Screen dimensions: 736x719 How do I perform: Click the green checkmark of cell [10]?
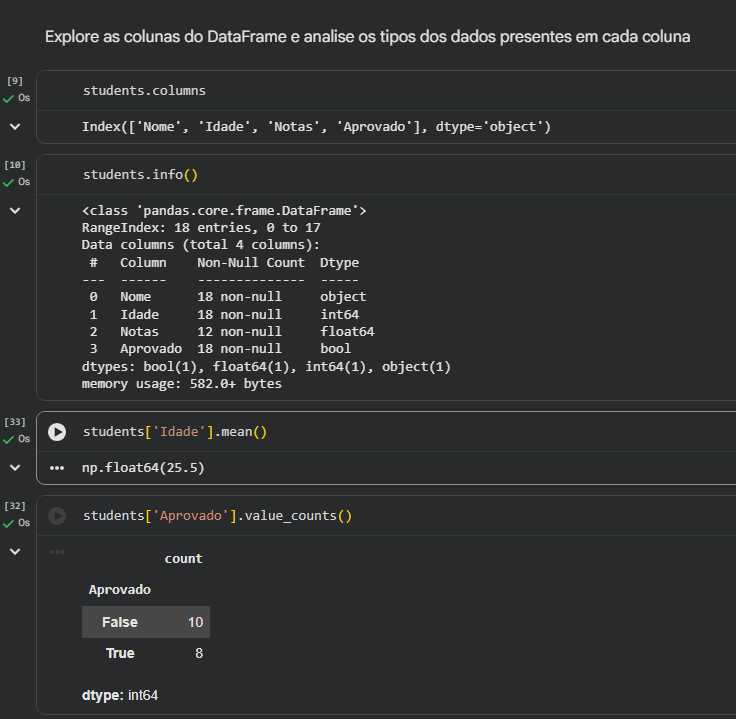[8, 183]
